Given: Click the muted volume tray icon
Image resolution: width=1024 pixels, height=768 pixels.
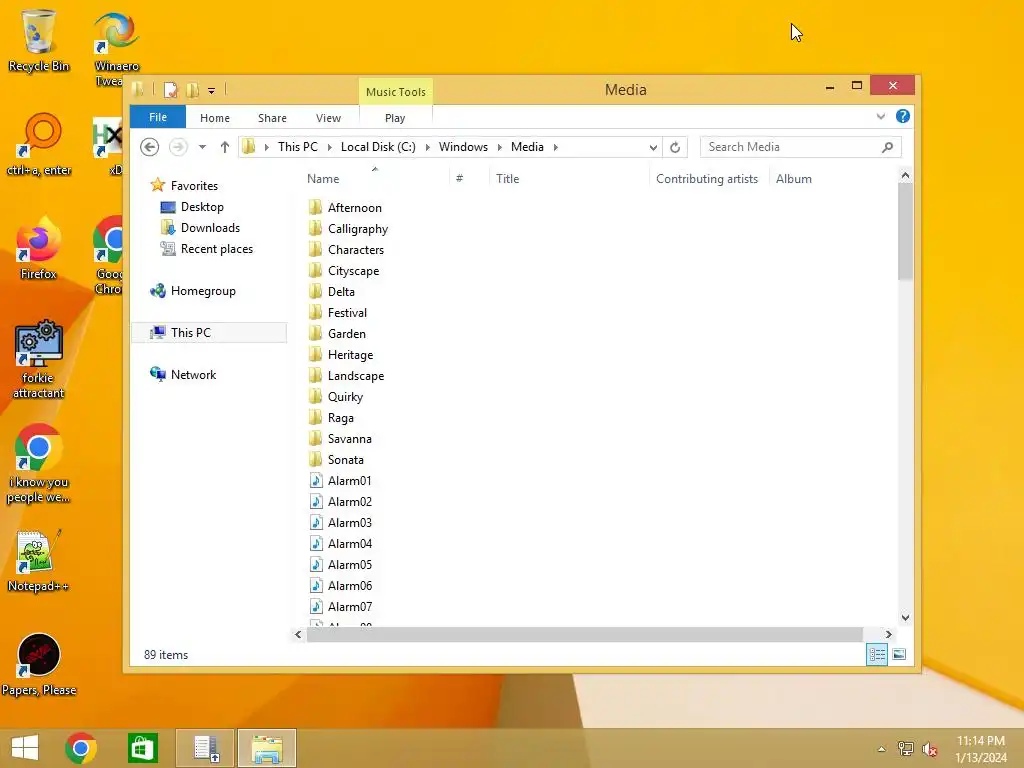Looking at the screenshot, I should click(x=929, y=749).
